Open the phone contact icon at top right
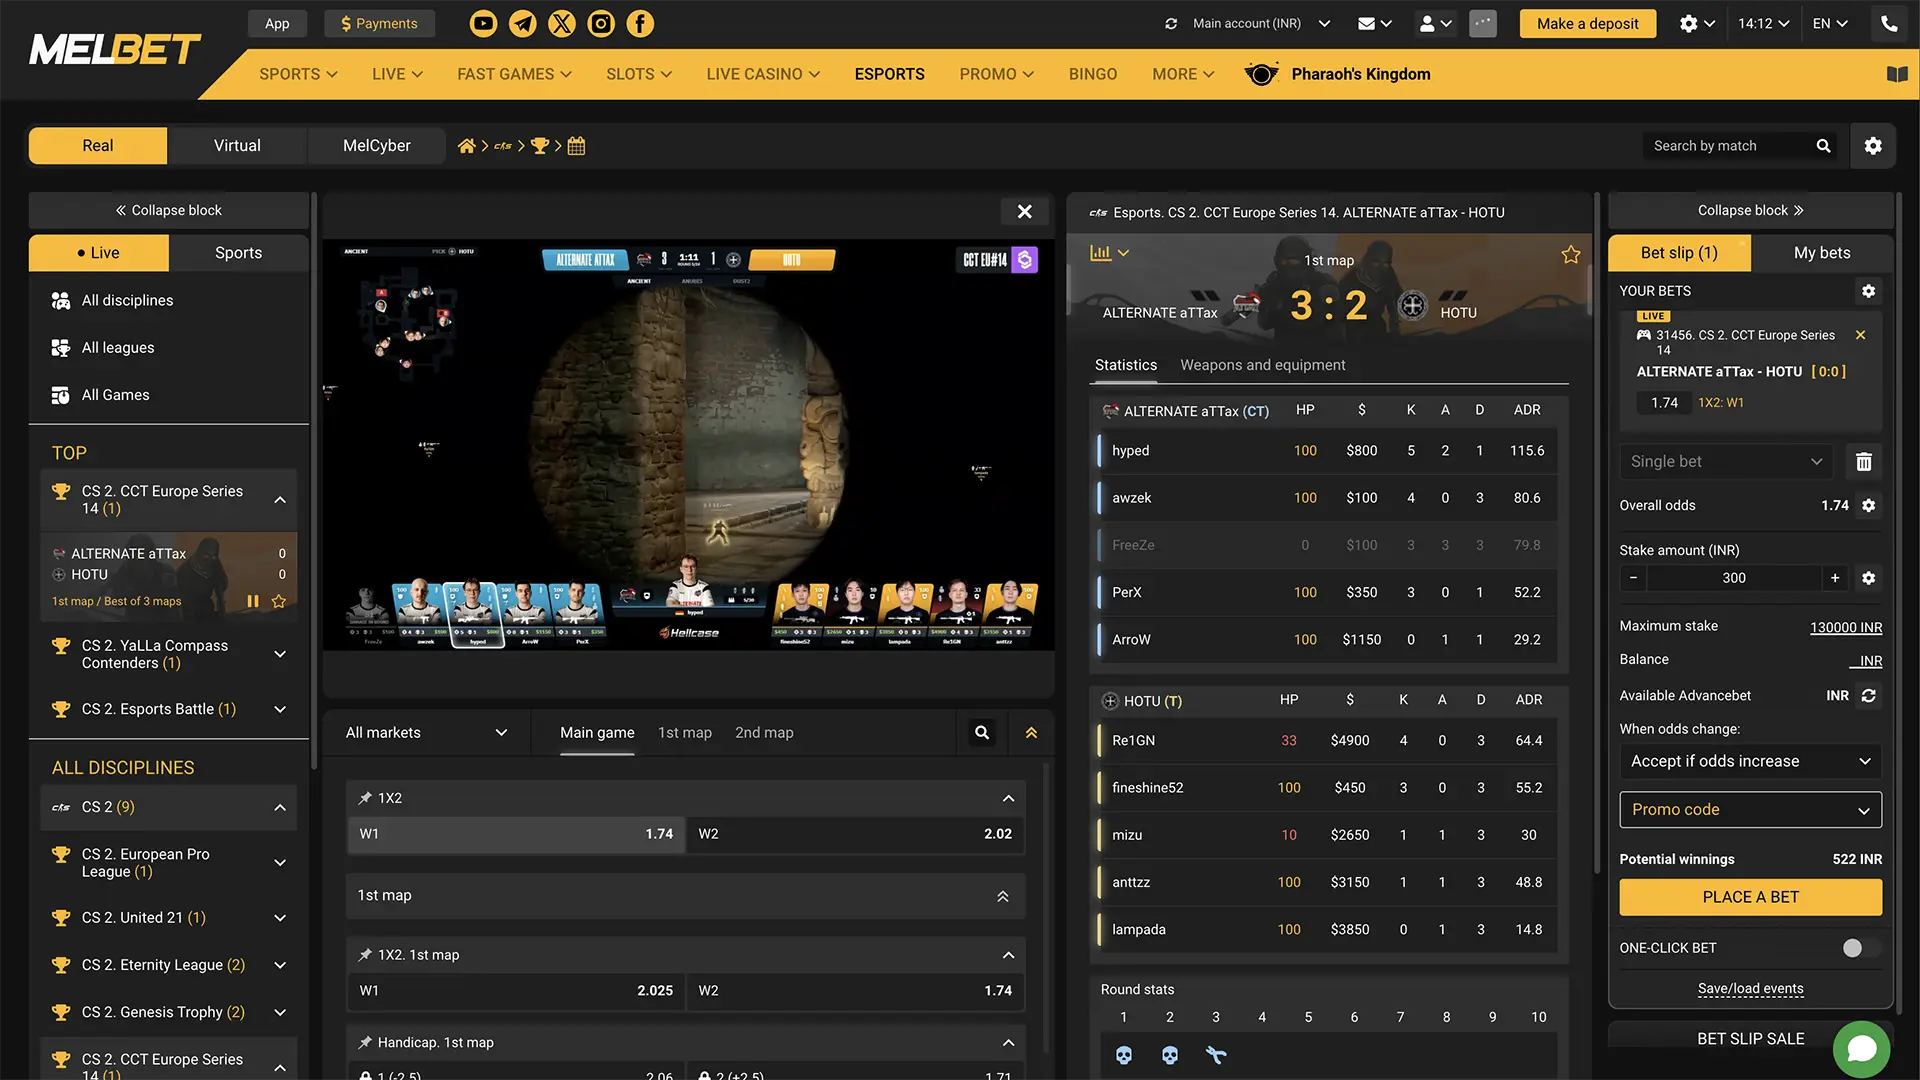Viewport: 1920px width, 1080px height. coord(1888,23)
